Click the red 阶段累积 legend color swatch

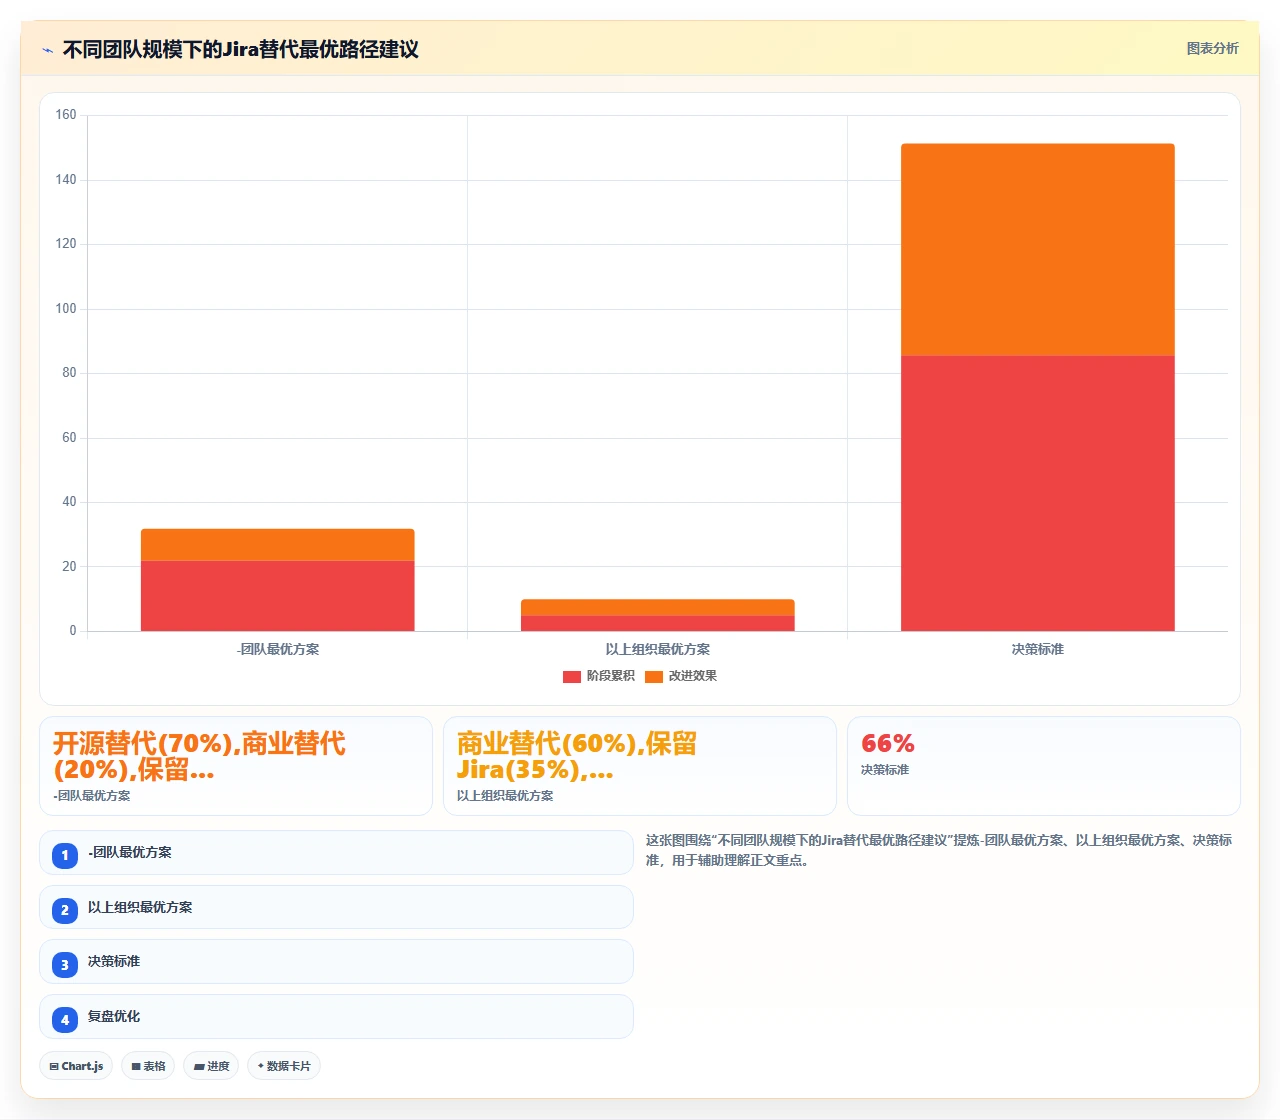(x=572, y=677)
